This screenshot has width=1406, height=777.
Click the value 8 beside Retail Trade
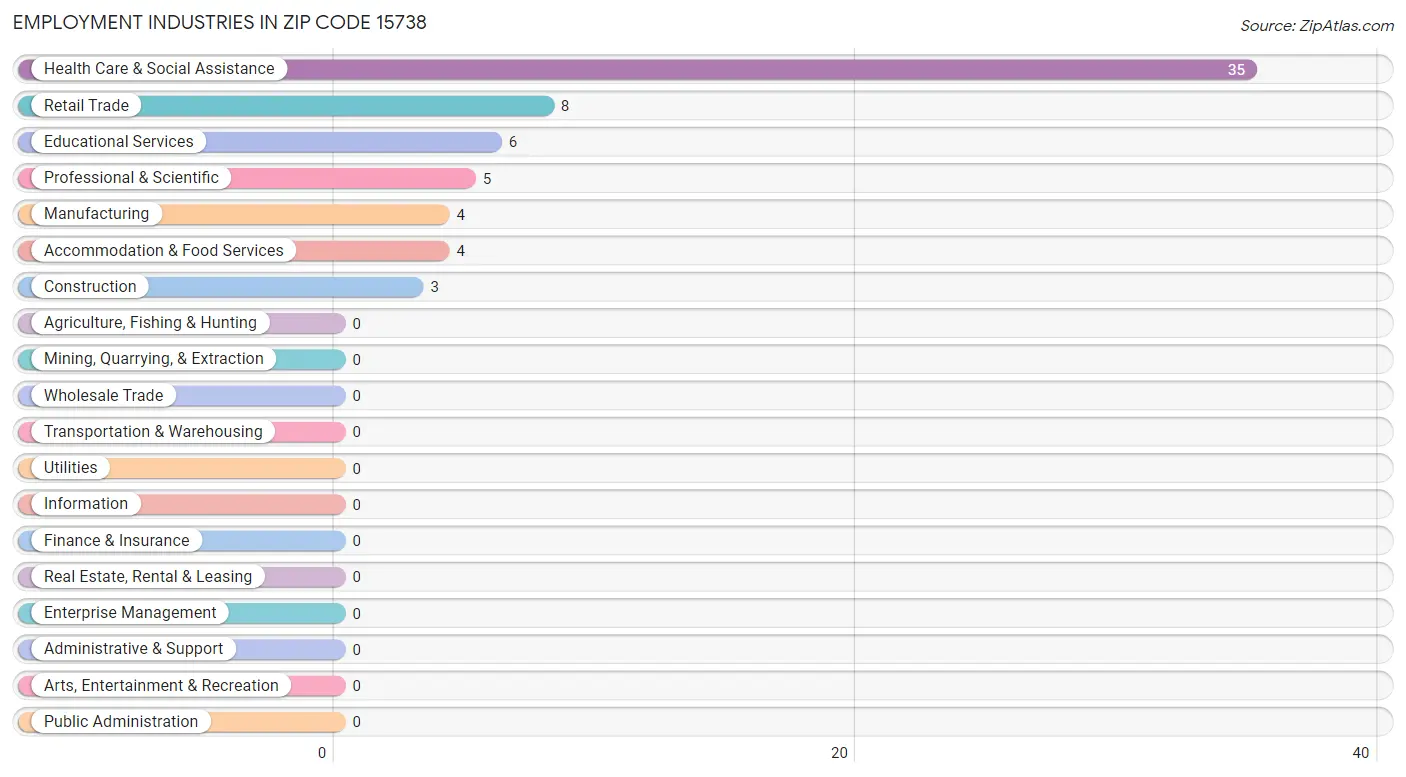[x=565, y=106]
